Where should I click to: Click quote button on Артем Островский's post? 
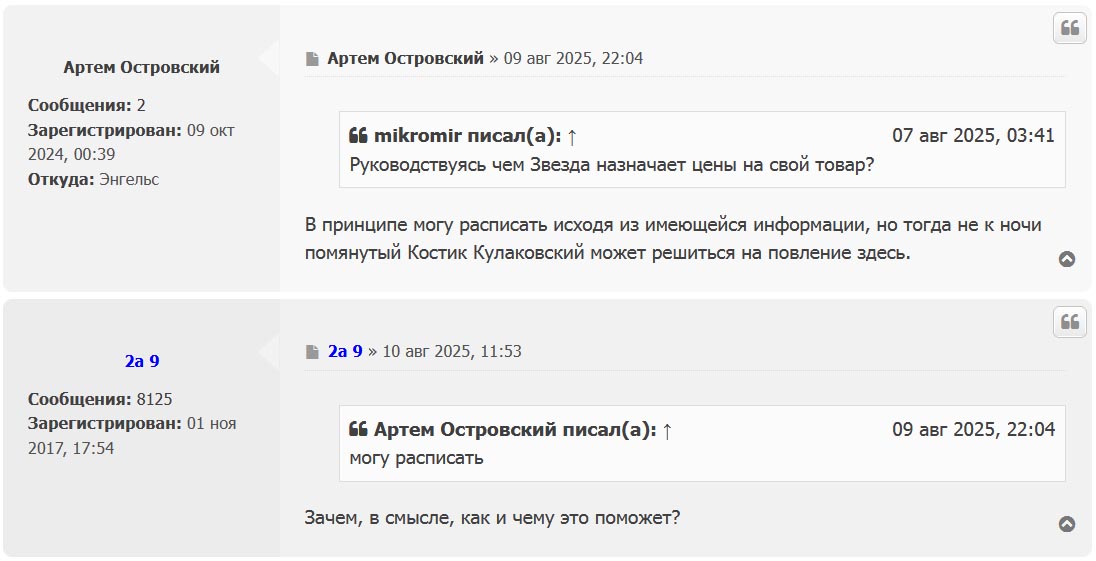[x=1069, y=28]
